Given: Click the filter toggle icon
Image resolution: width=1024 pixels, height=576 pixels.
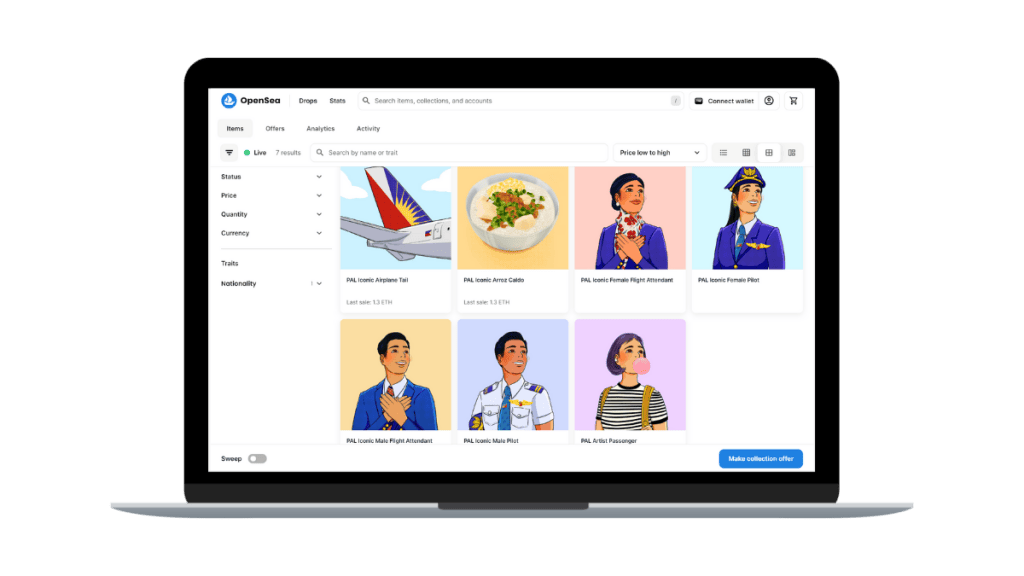Looking at the screenshot, I should 229,153.
